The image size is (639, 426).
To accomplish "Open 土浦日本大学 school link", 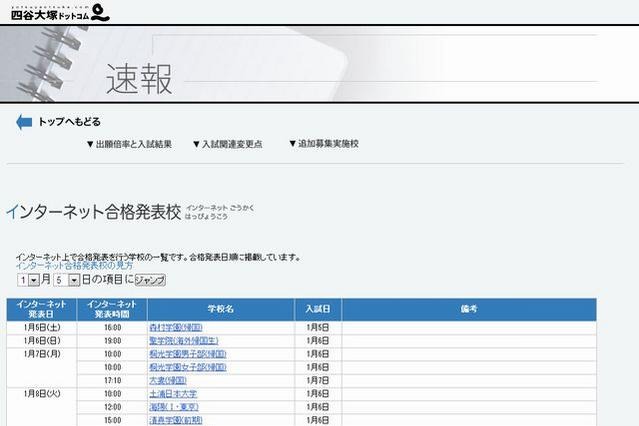I will click(x=173, y=394).
